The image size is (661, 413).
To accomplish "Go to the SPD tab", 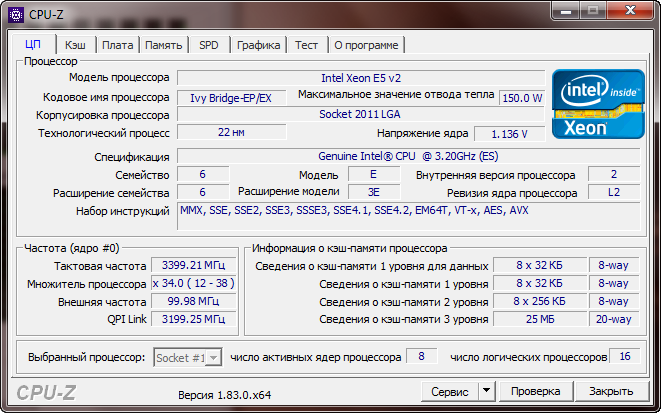I will point(209,45).
